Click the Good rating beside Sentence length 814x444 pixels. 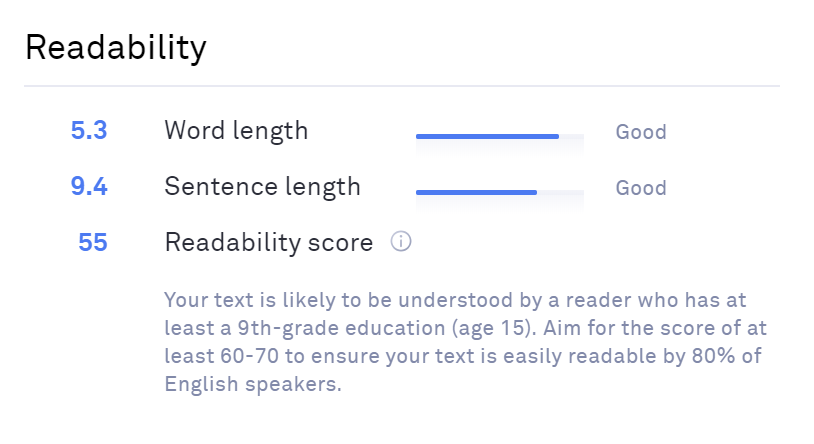click(x=641, y=188)
